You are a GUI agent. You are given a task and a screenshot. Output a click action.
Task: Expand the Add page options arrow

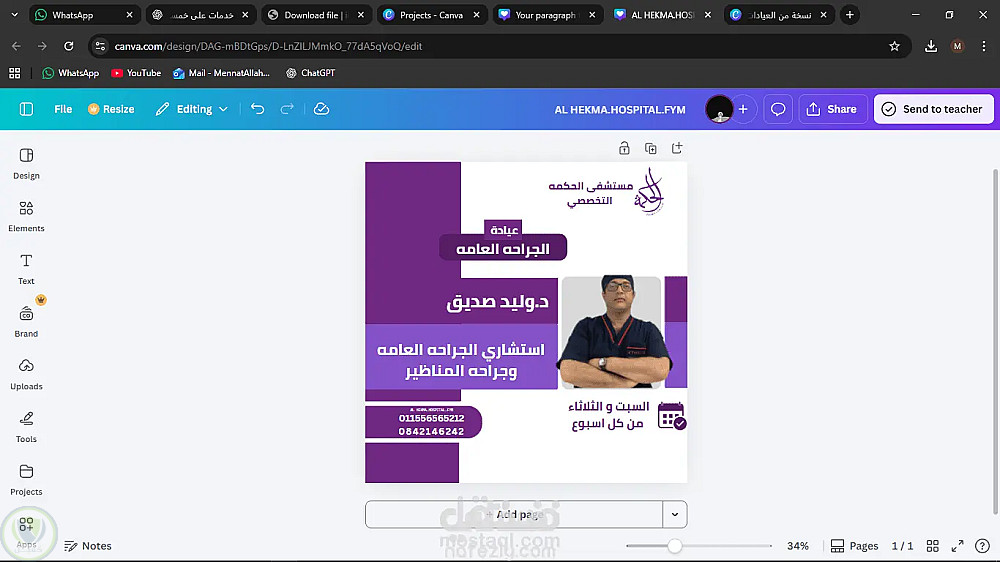coord(675,514)
